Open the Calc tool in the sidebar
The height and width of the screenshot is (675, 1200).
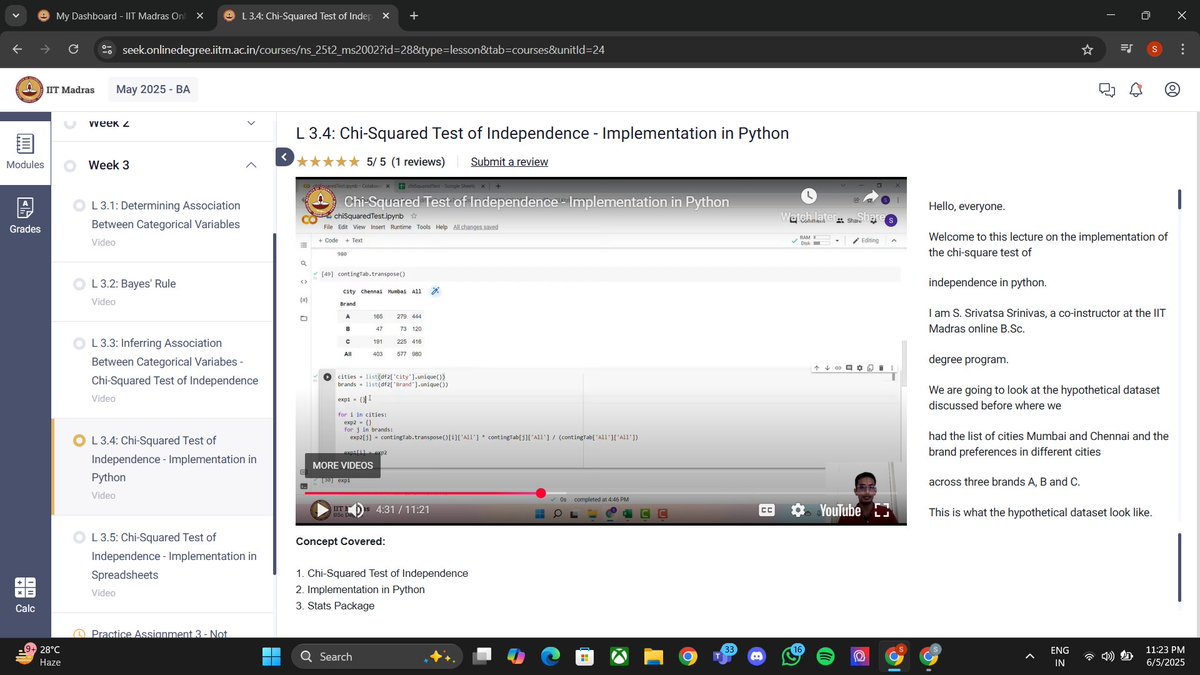point(24,590)
